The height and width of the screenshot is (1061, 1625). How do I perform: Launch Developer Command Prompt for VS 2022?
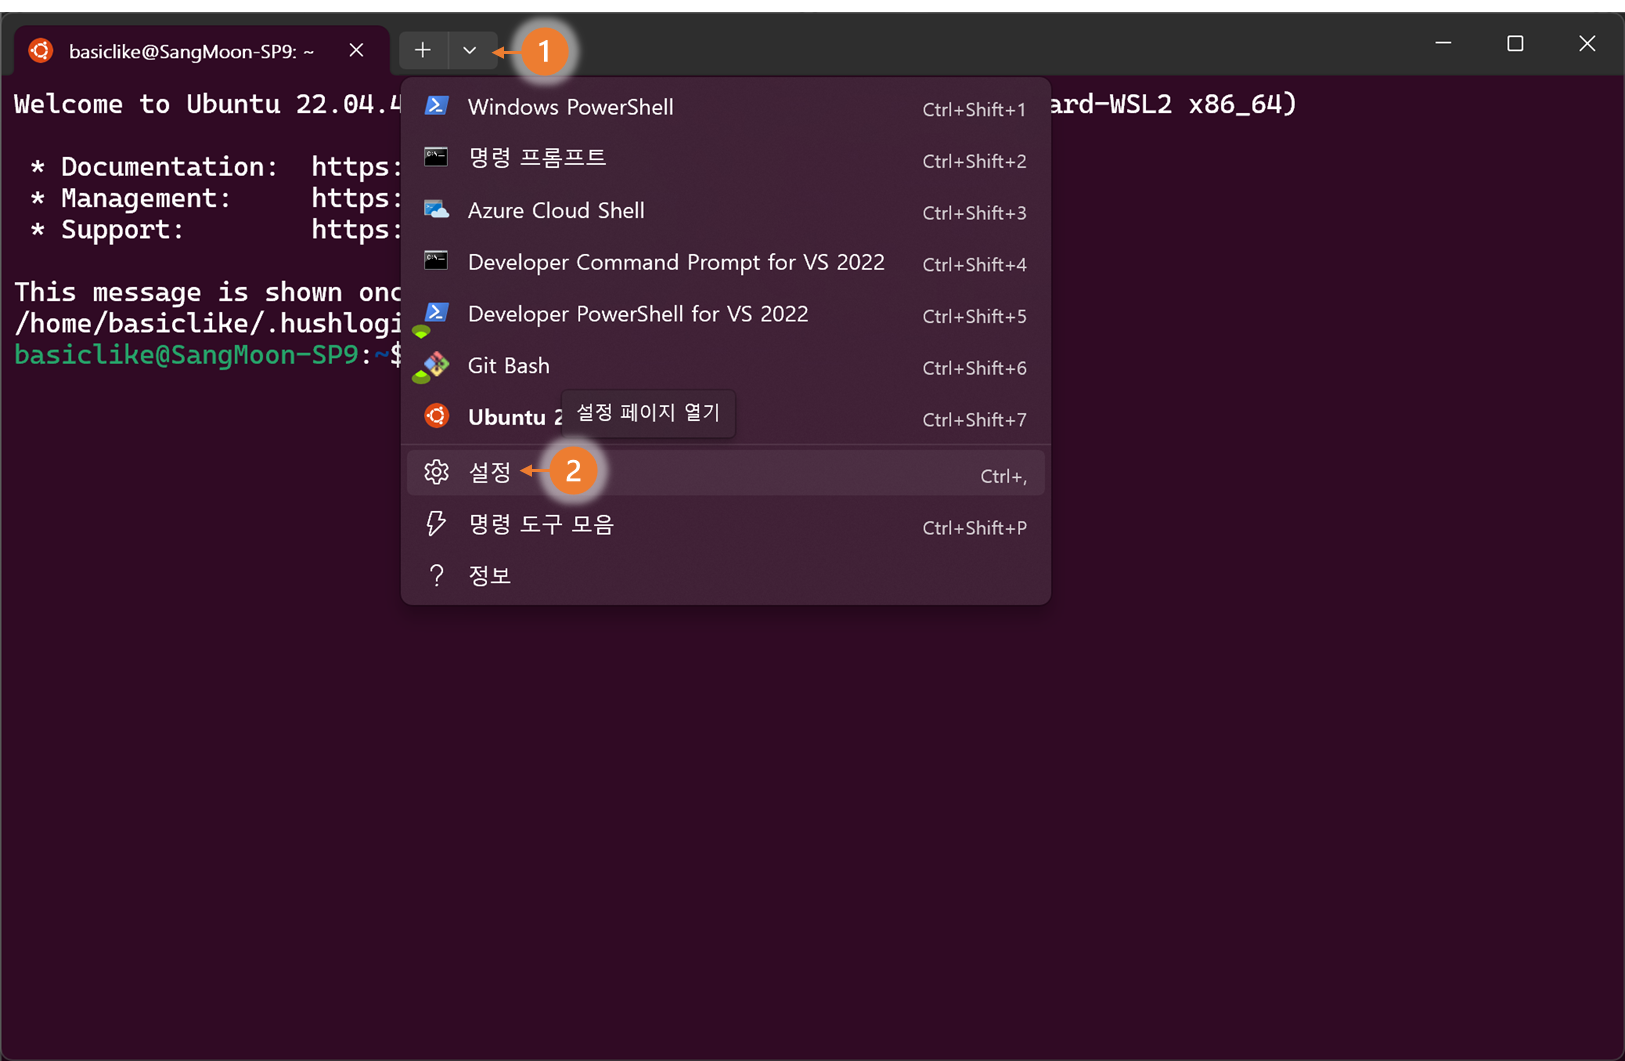[726, 262]
